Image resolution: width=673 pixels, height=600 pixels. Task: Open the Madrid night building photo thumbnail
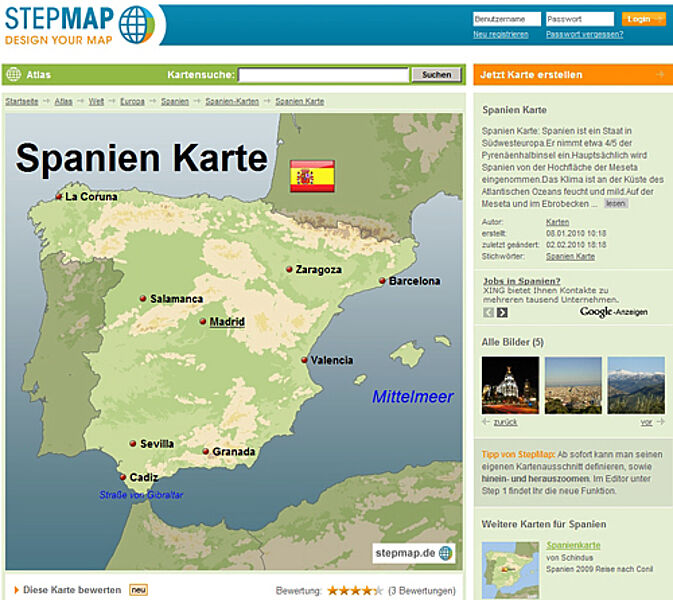coord(510,385)
